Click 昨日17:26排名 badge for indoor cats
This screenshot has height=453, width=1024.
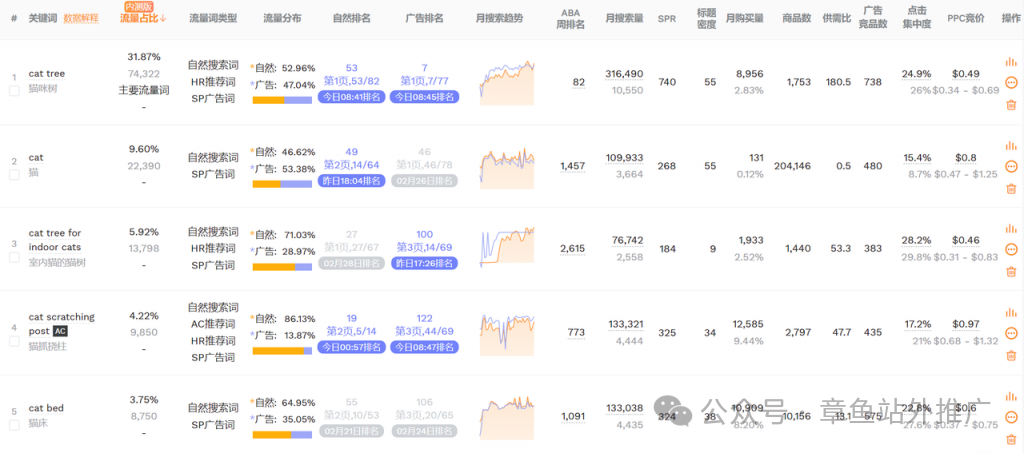point(424,263)
